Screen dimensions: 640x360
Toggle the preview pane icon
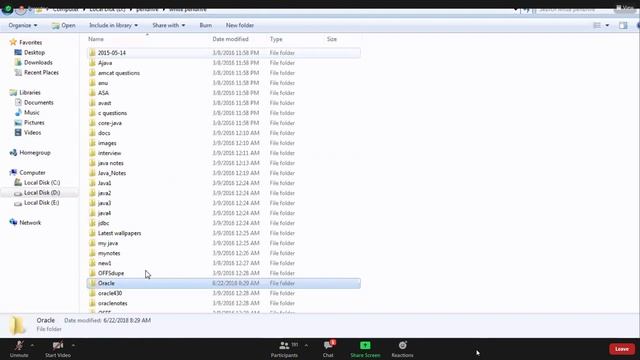(623, 25)
